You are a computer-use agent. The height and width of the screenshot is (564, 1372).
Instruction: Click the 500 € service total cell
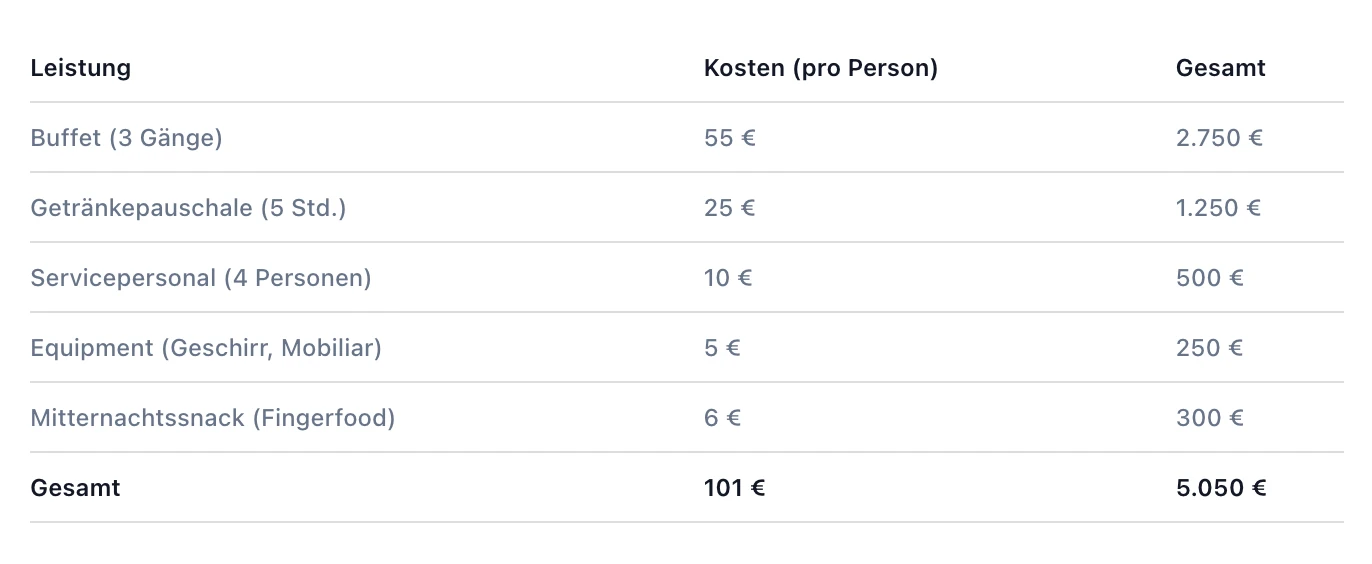(x=1209, y=278)
